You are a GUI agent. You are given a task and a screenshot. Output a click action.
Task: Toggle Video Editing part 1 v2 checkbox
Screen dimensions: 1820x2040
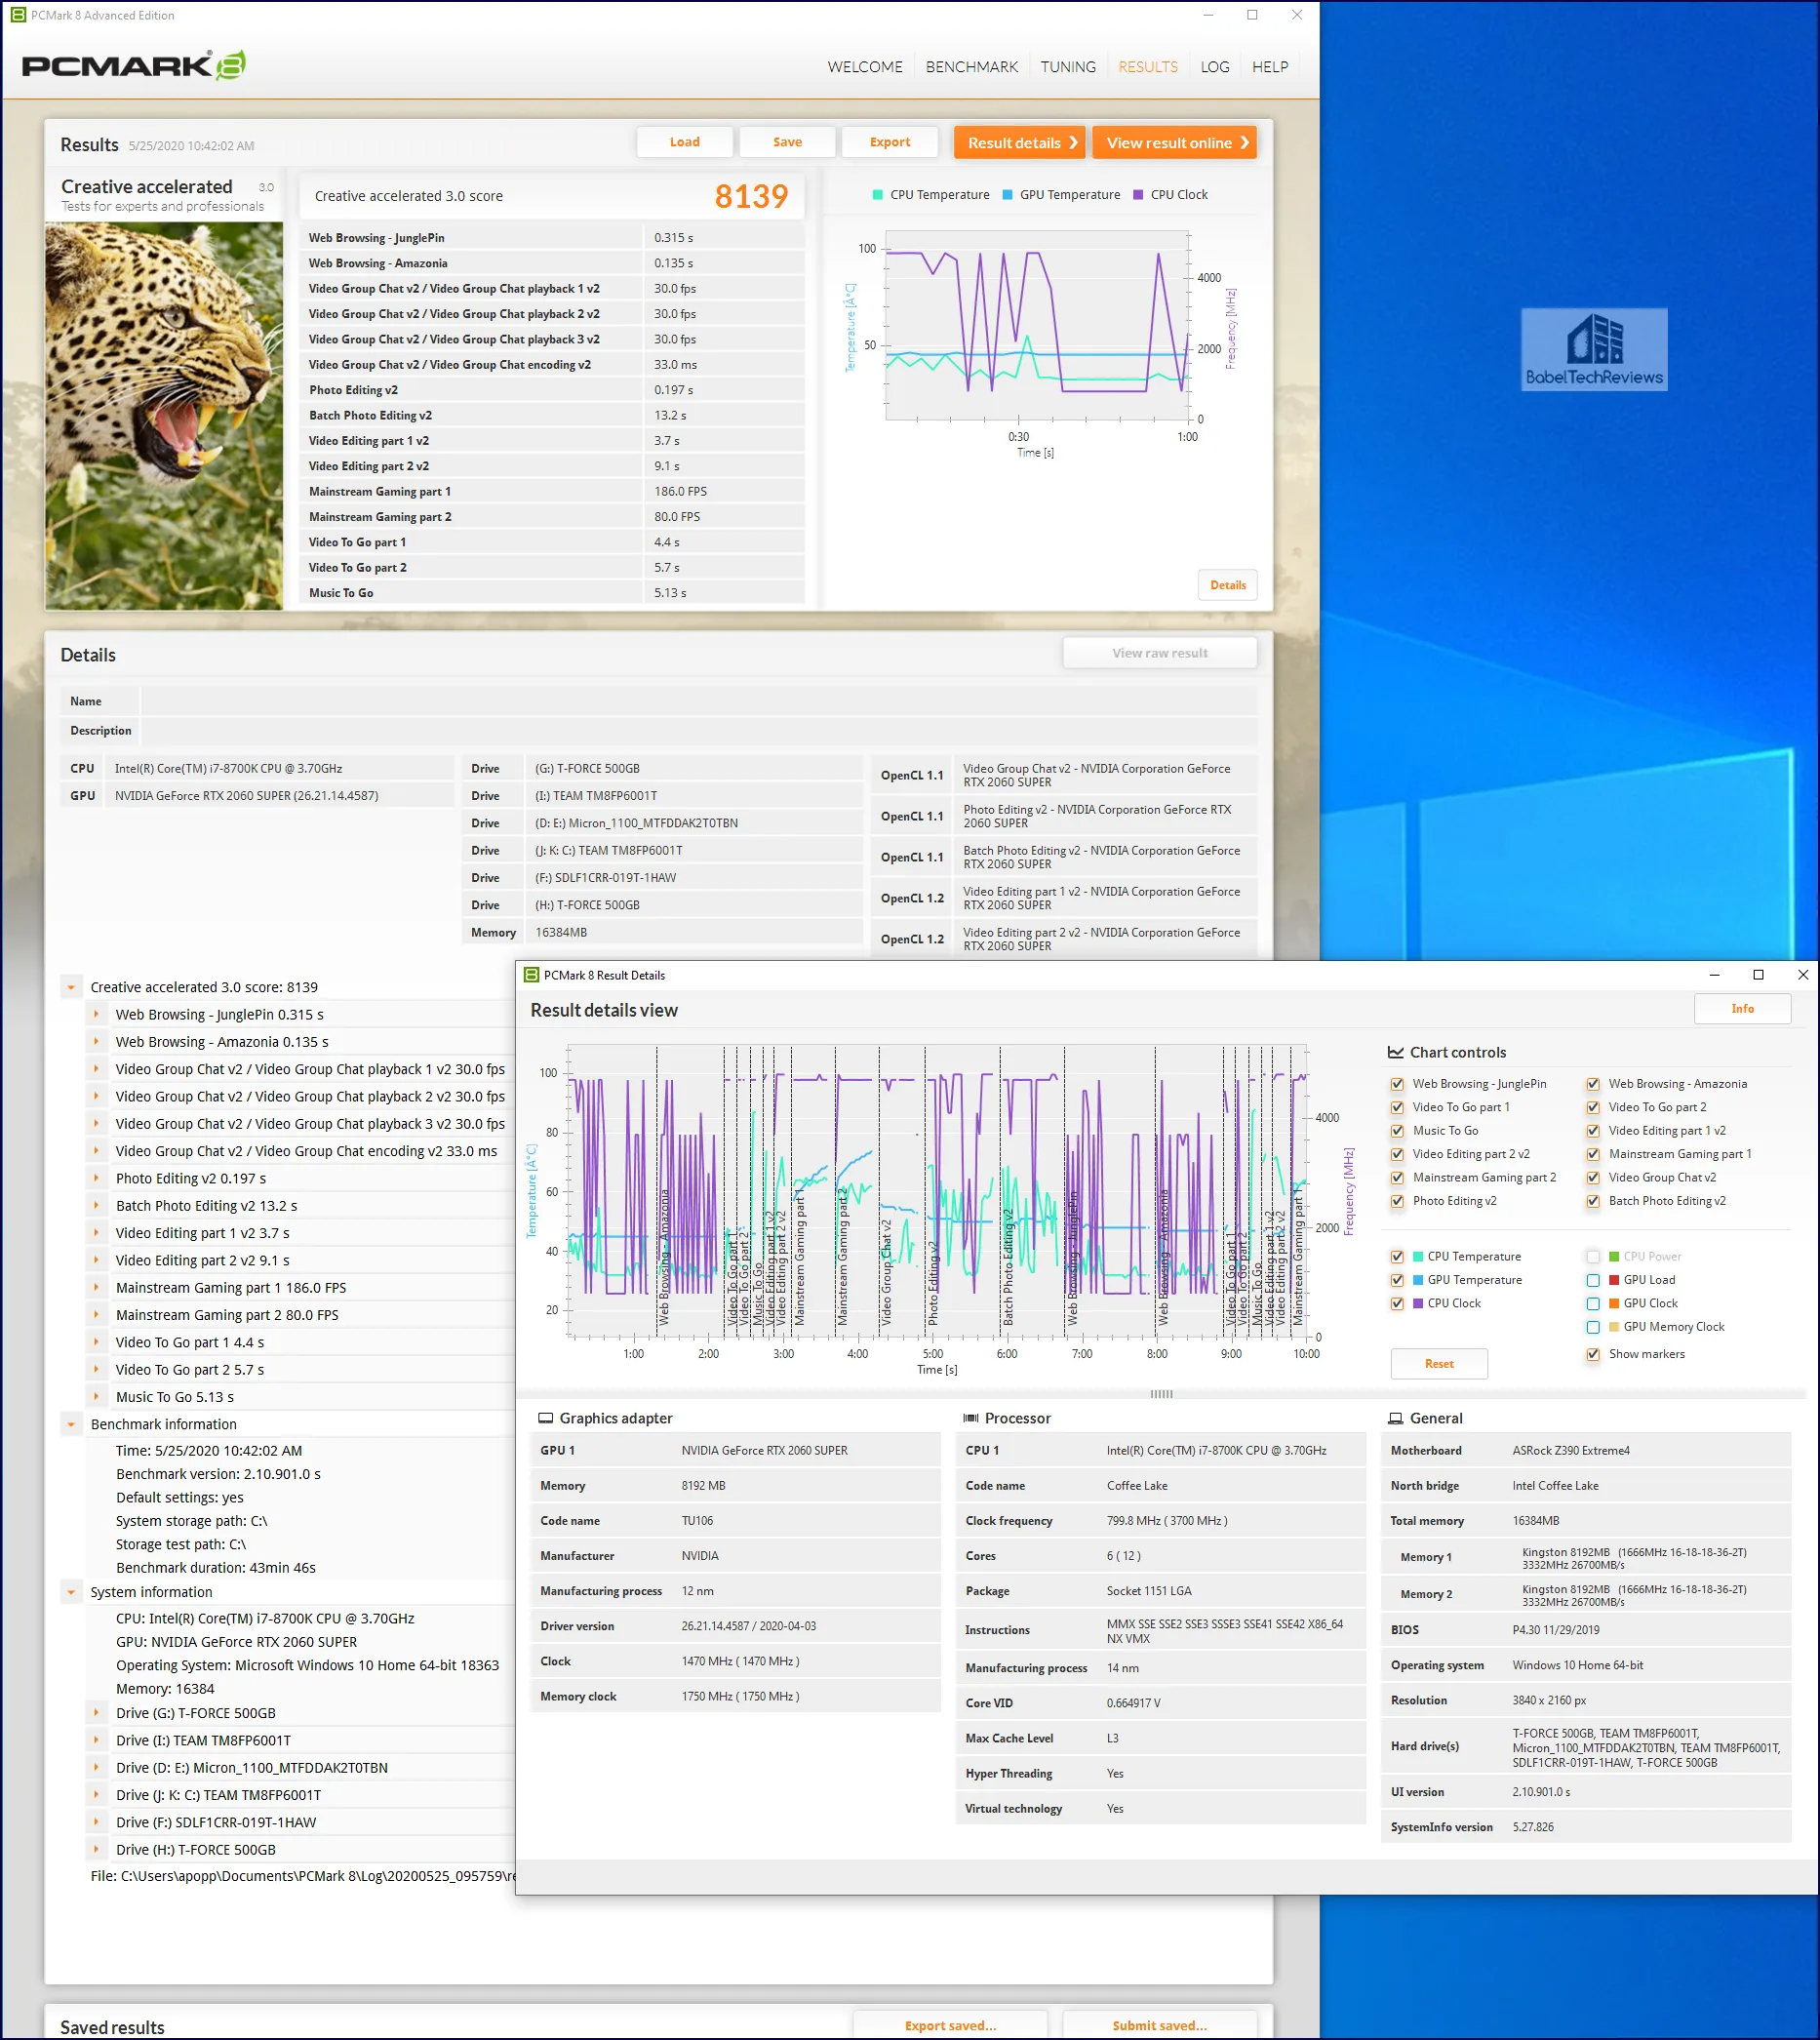[x=1593, y=1131]
